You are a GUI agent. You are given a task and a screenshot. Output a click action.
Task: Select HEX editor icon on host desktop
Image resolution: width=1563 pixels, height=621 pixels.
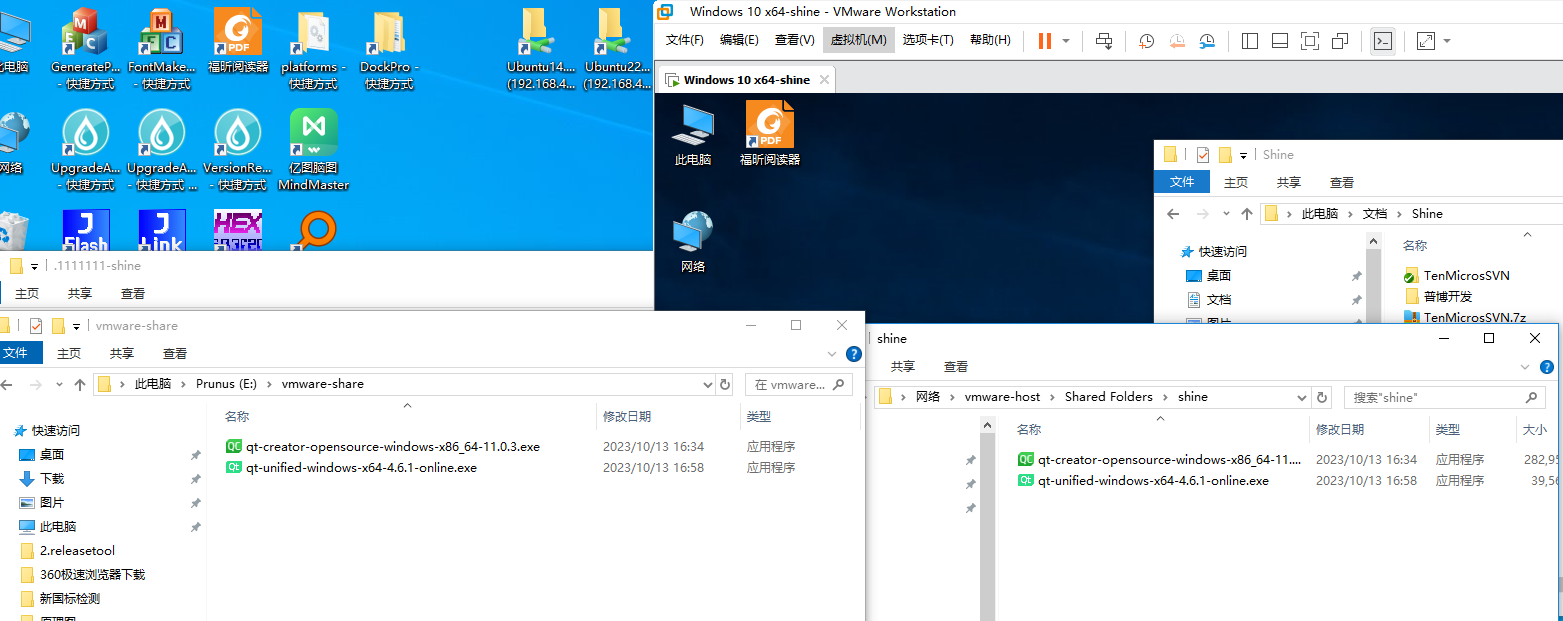tap(238, 230)
